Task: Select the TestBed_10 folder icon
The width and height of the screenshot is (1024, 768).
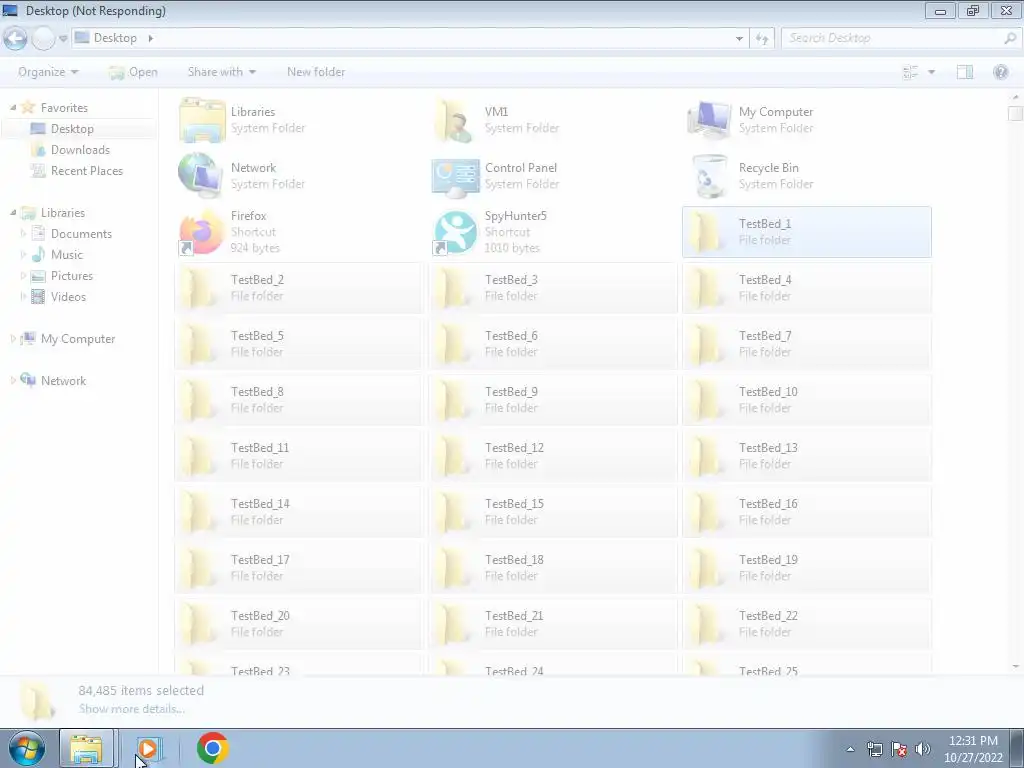Action: point(707,400)
